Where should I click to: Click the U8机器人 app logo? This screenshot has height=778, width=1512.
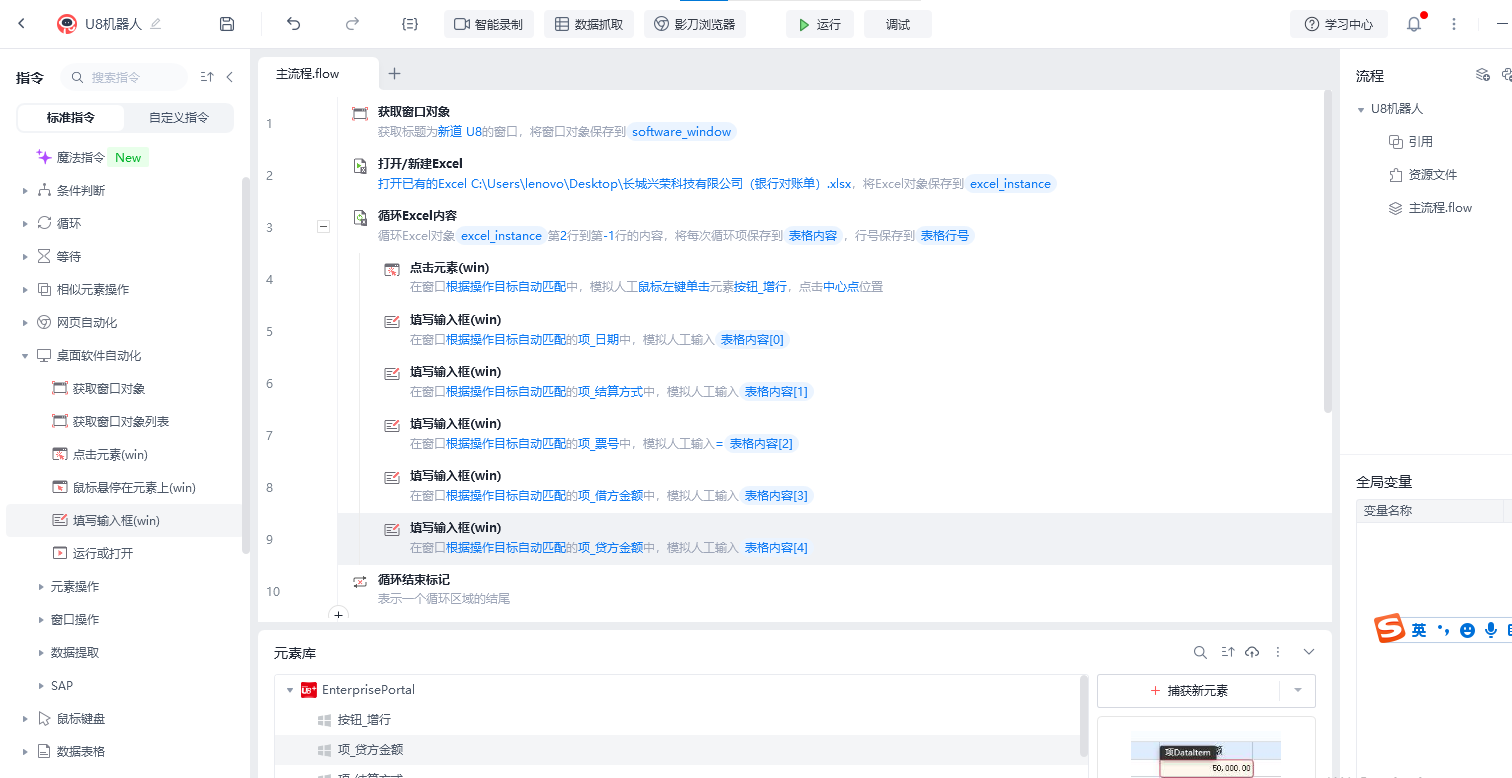pyautogui.click(x=67, y=24)
